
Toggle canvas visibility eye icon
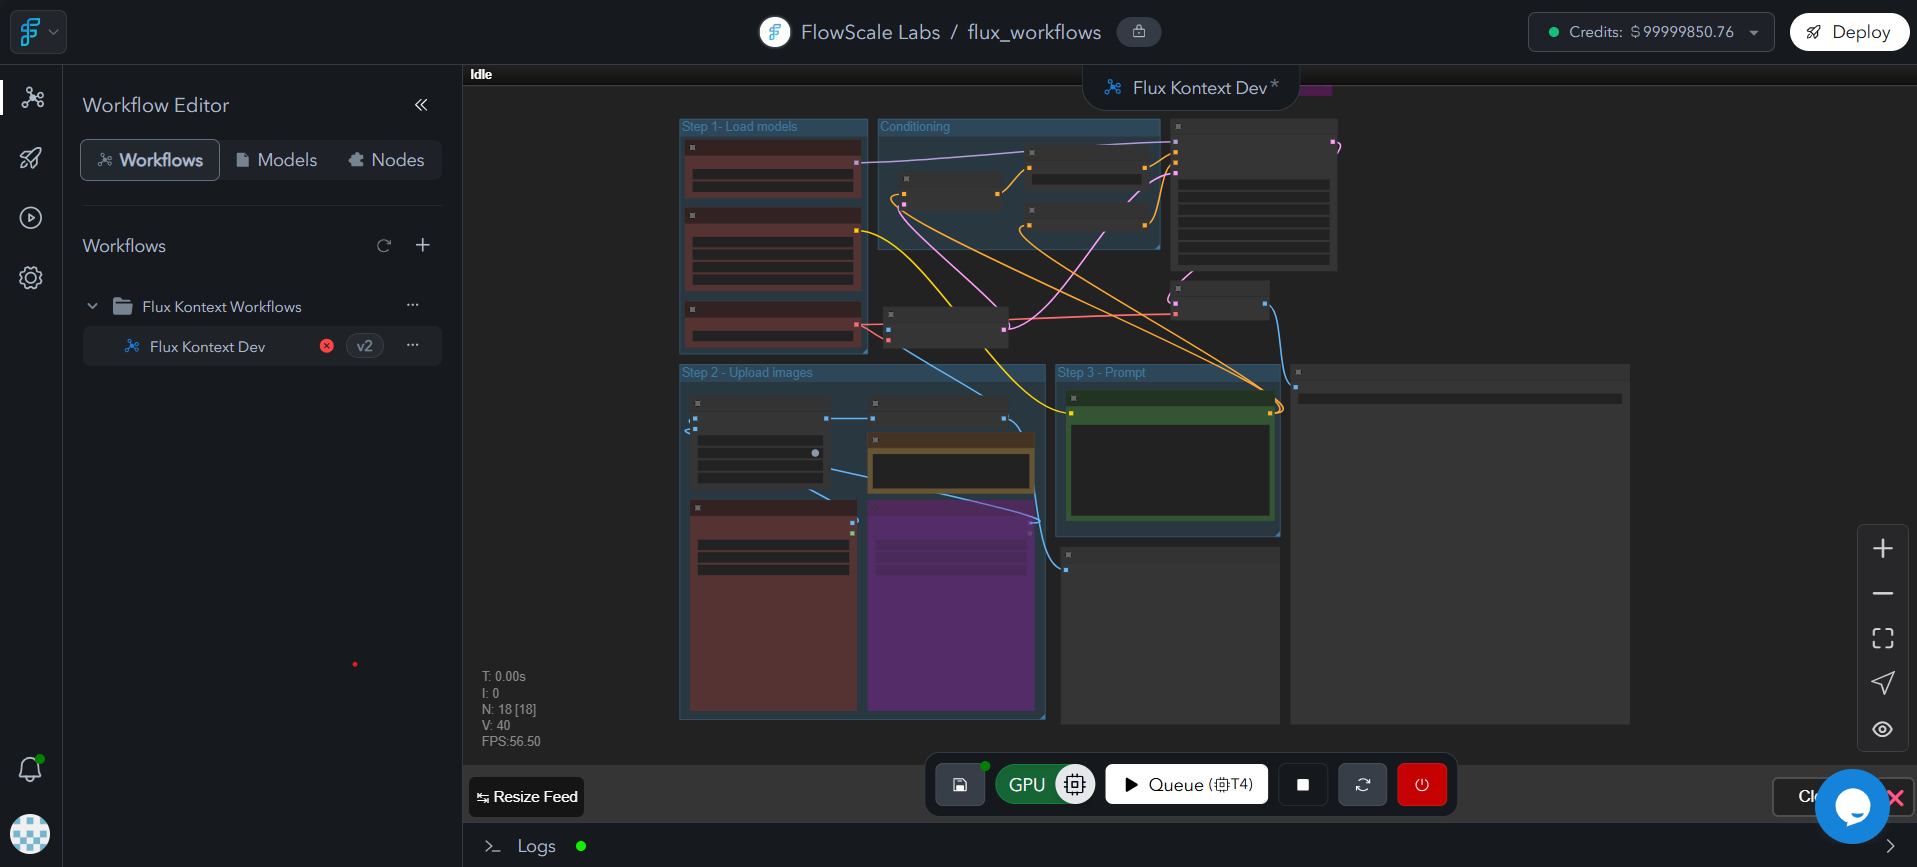[x=1883, y=729]
